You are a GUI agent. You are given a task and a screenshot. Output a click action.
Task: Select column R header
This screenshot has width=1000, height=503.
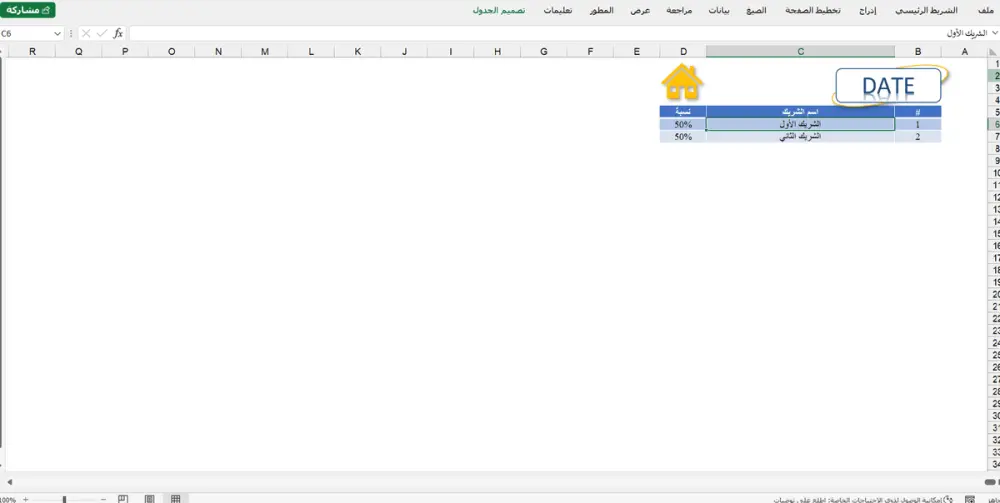[x=32, y=52]
